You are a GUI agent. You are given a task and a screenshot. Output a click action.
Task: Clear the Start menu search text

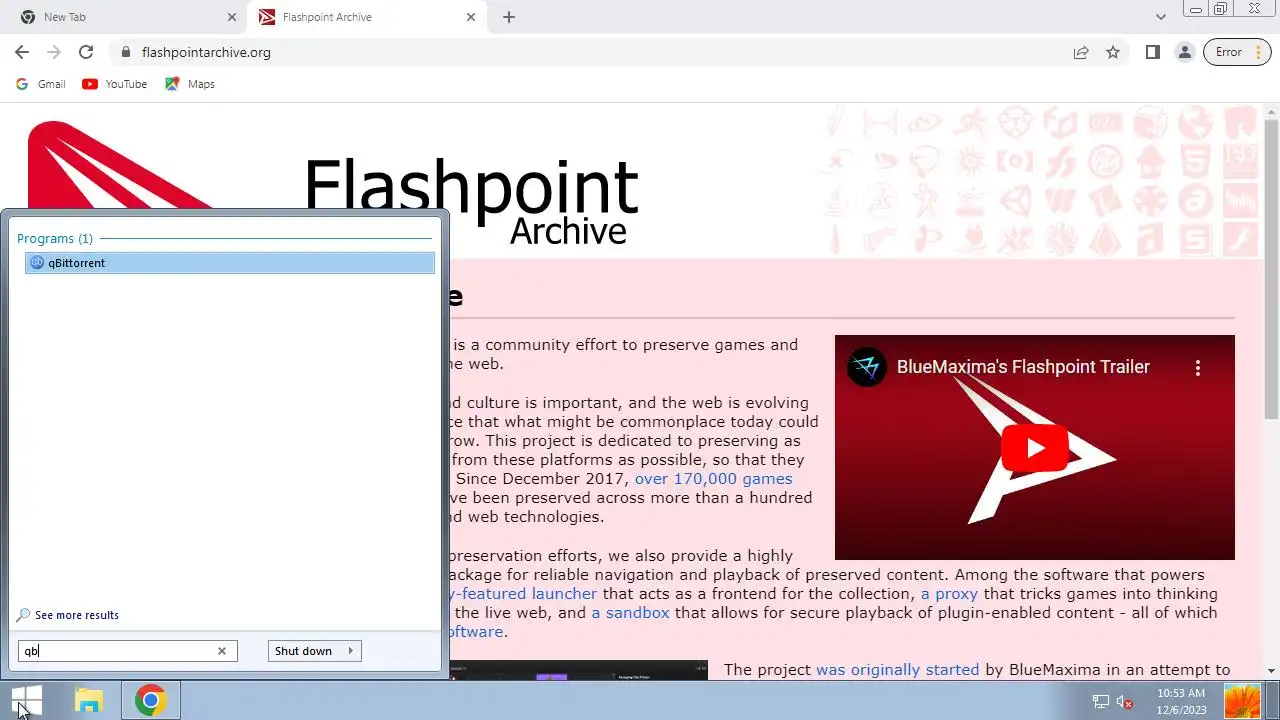[x=222, y=651]
